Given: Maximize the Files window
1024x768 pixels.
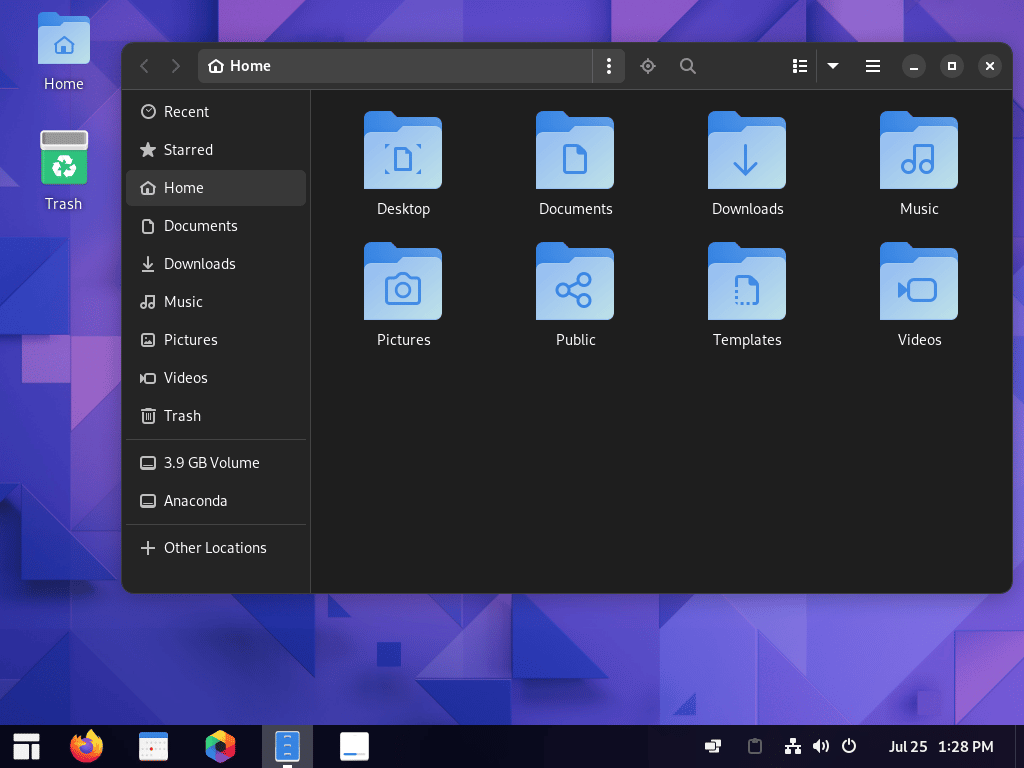Looking at the screenshot, I should tap(952, 66).
